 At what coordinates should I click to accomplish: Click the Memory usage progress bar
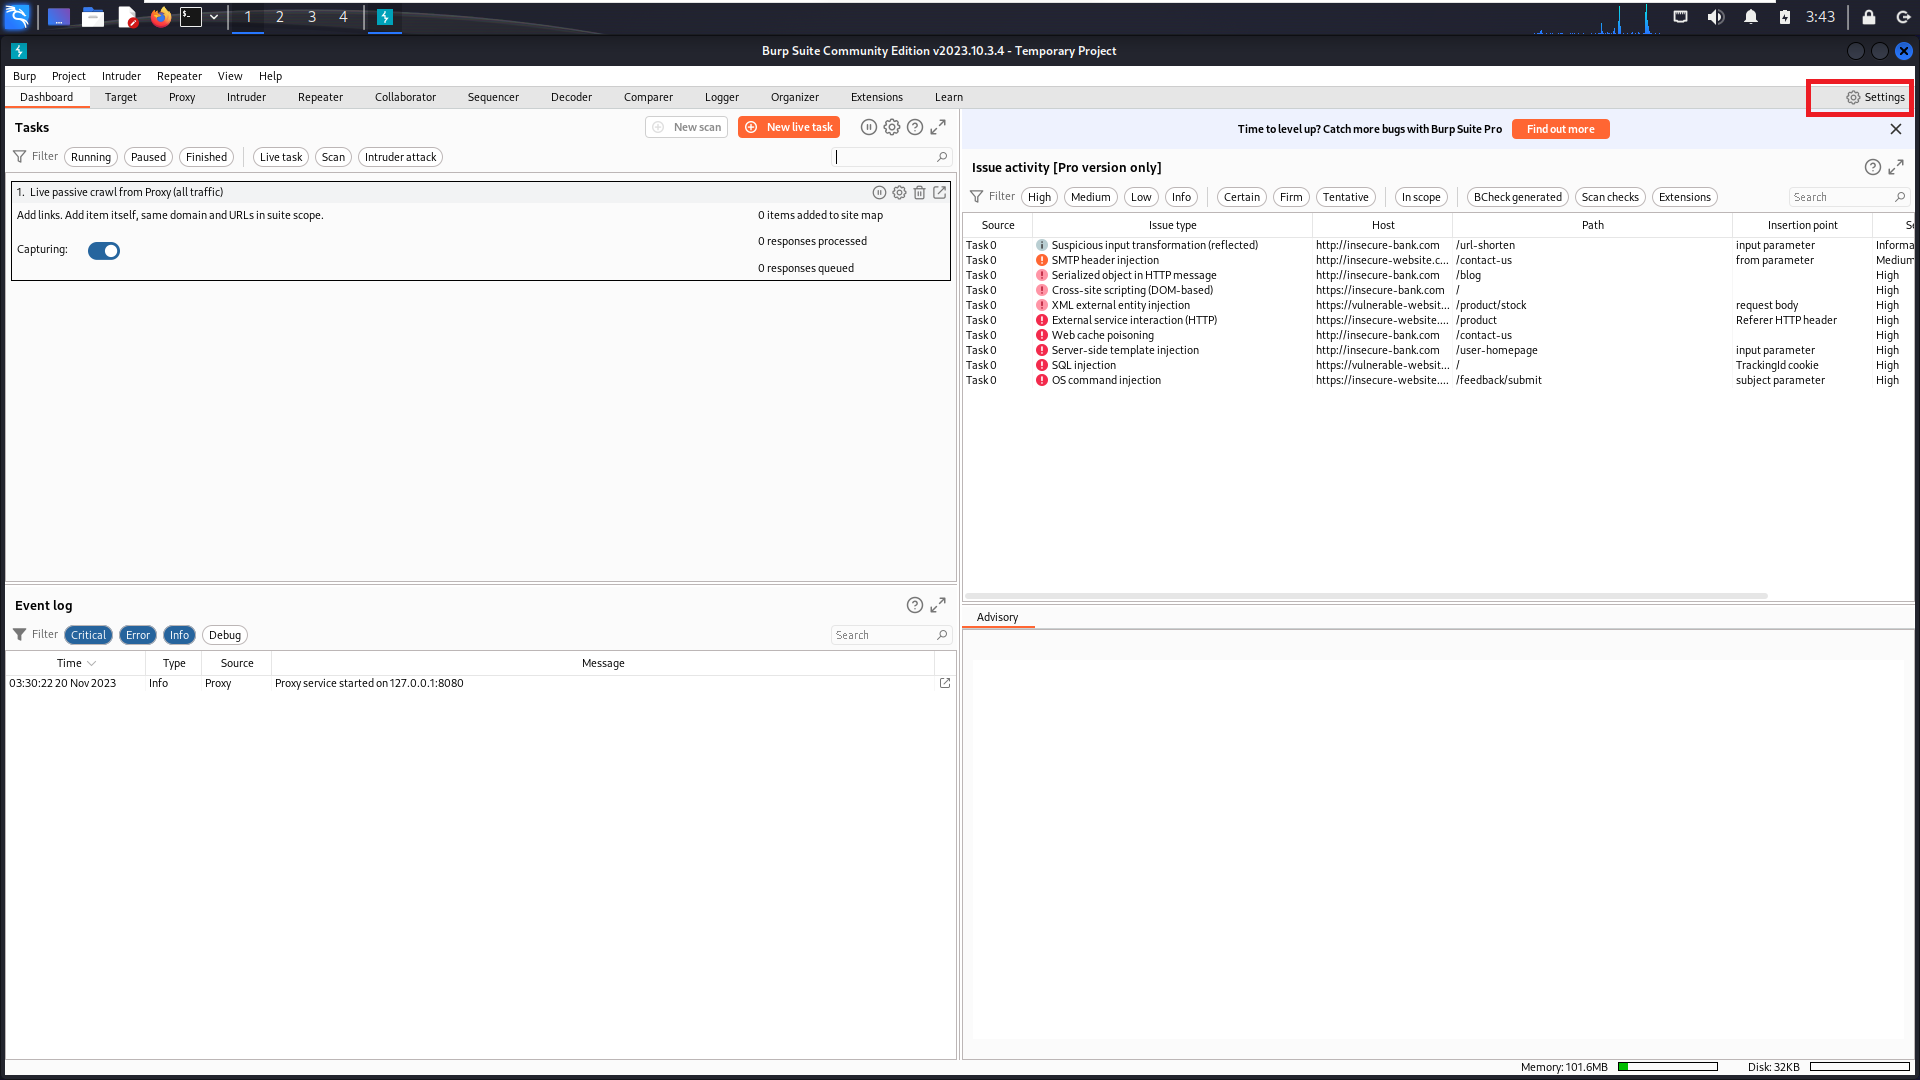point(1667,1067)
